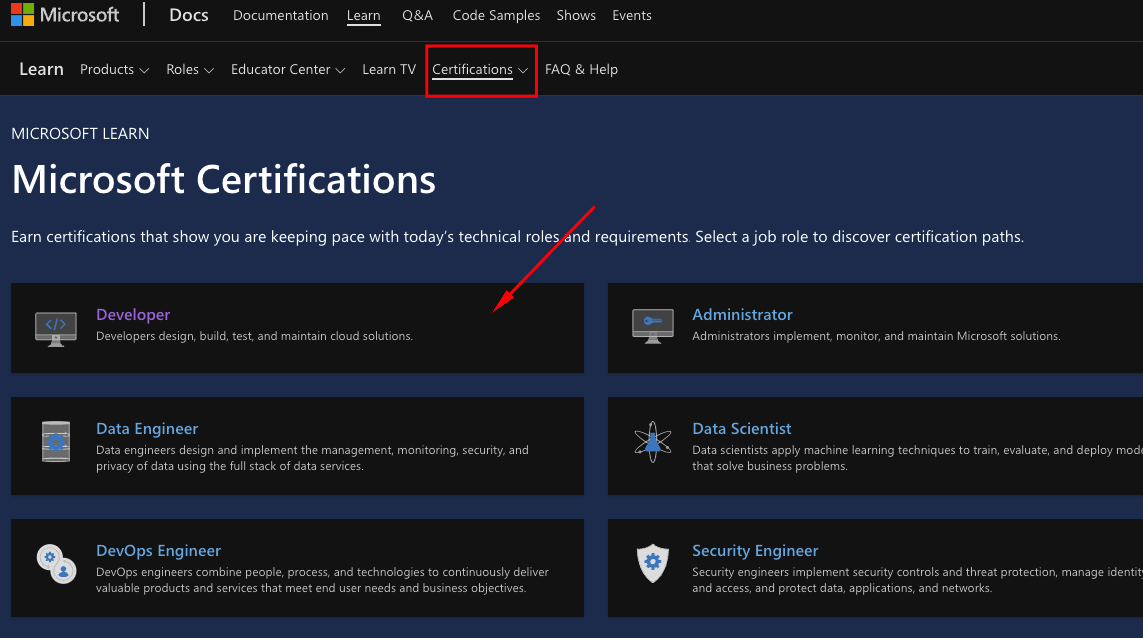Click 'DevOps engineers combine people, process' description
This screenshot has height=638, width=1143.
(322, 580)
